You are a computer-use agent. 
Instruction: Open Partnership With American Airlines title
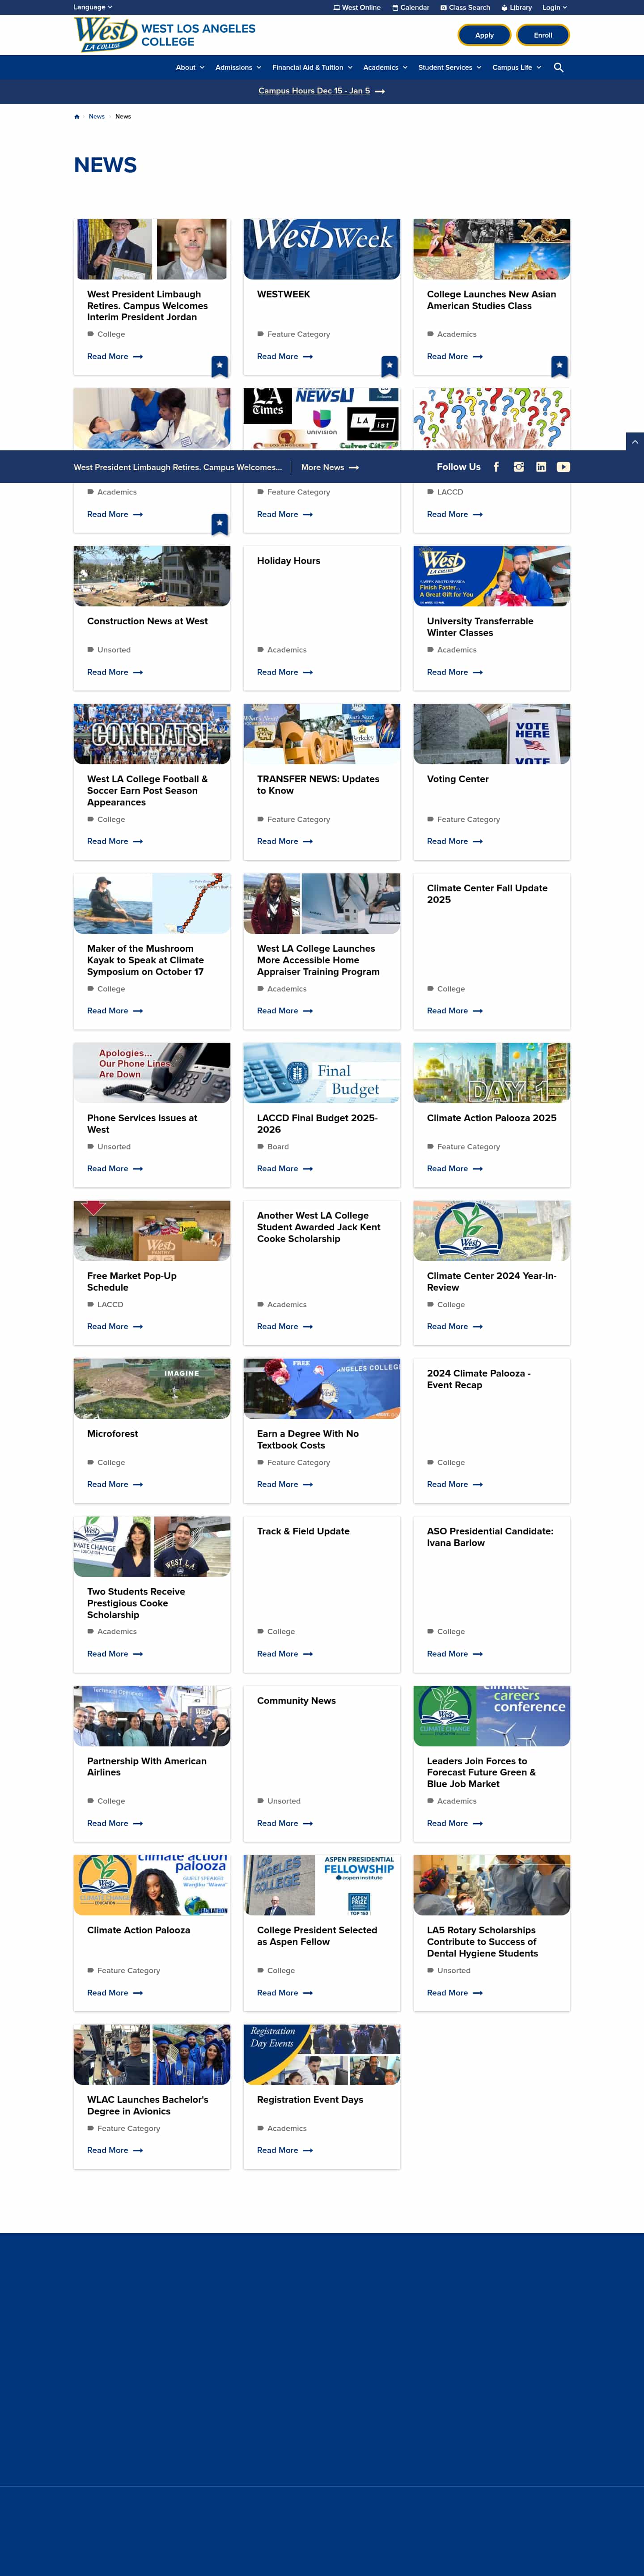147,1767
